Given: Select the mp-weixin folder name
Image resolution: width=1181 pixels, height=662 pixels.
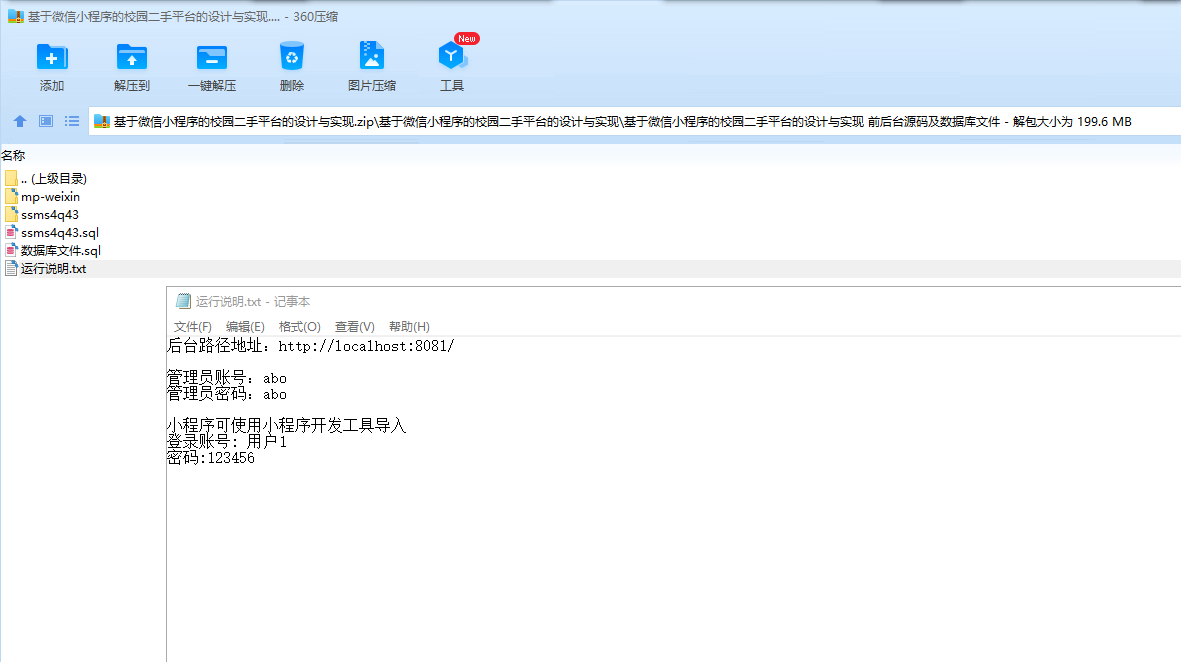Looking at the screenshot, I should point(50,197).
